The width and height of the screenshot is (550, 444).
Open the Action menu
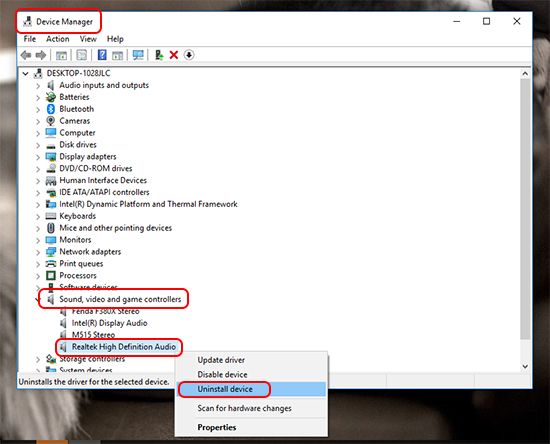click(58, 39)
